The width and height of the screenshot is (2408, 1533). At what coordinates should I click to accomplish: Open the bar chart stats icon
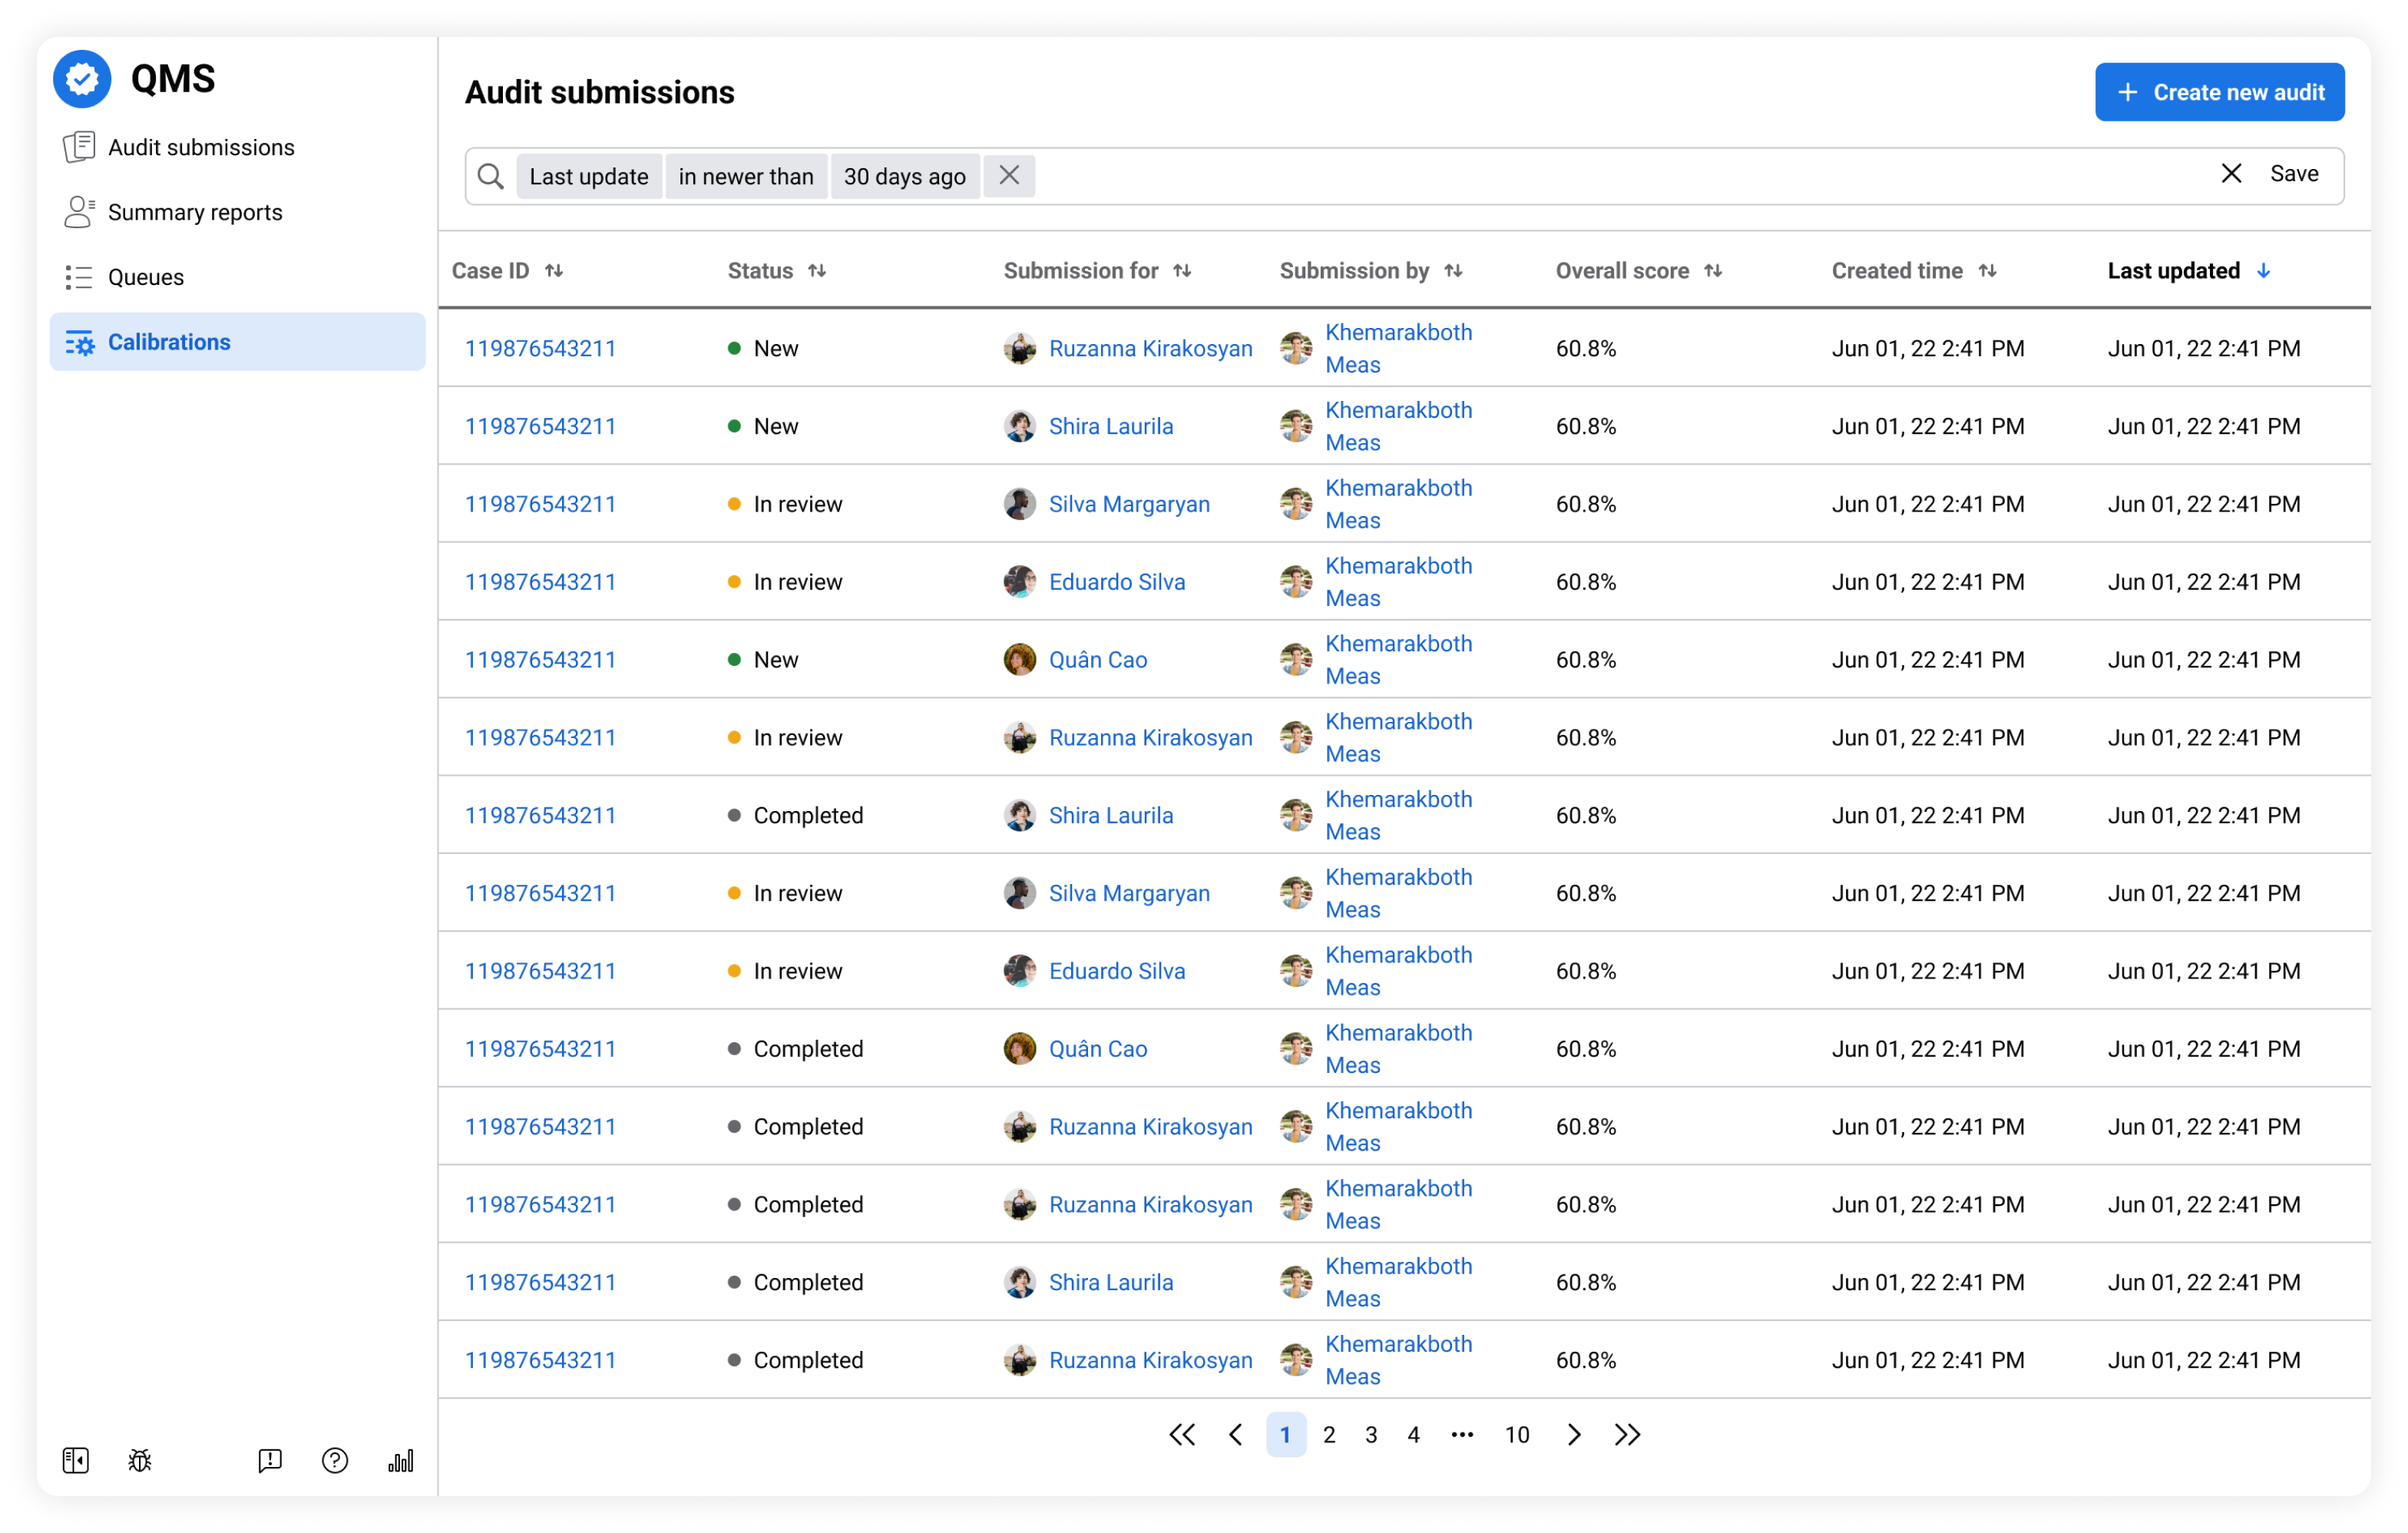pyautogui.click(x=400, y=1461)
